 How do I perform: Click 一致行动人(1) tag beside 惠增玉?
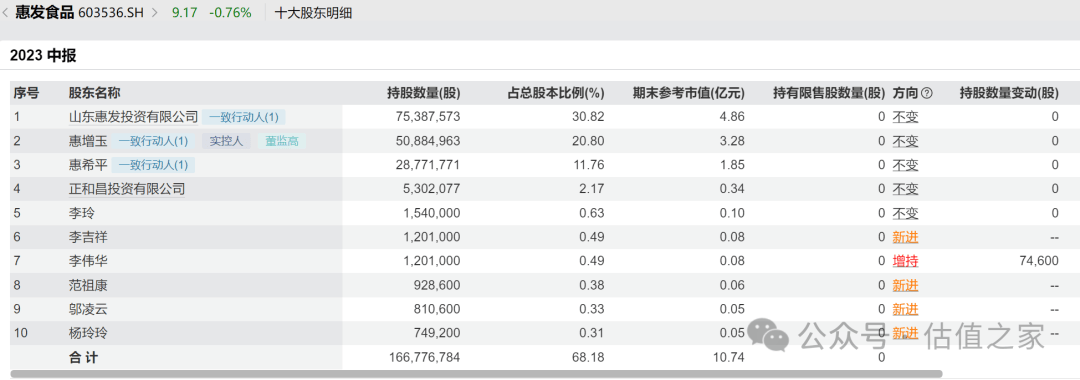[154, 141]
